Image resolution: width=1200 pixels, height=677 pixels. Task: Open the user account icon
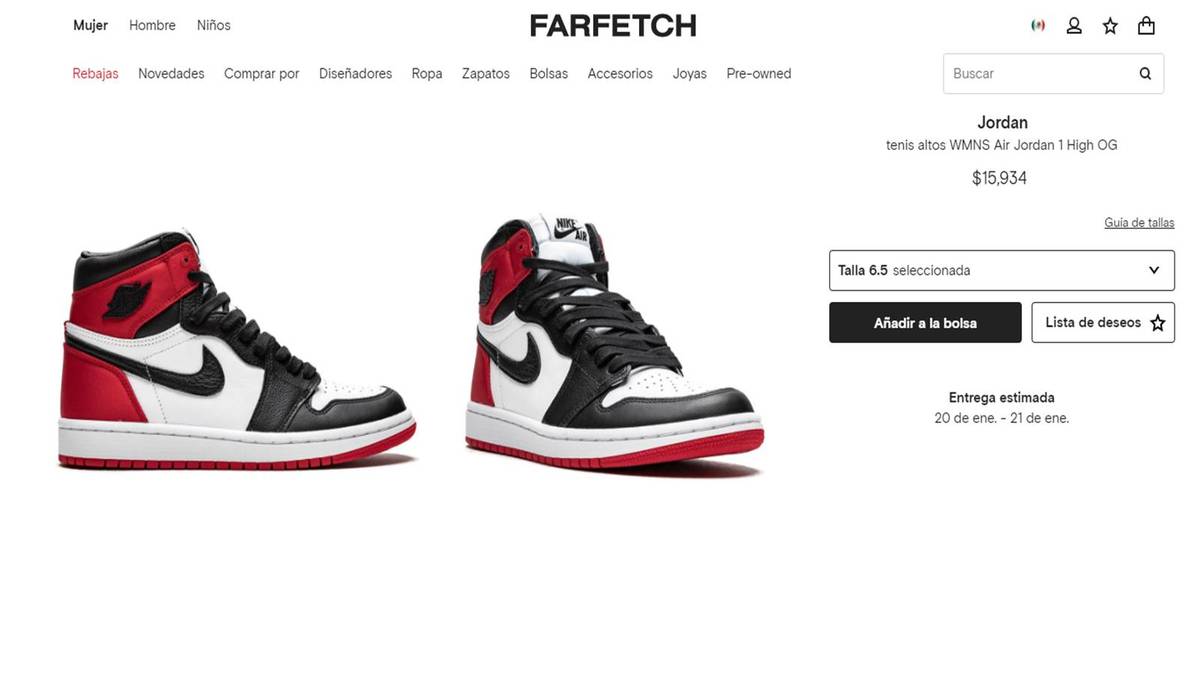[x=1074, y=26]
